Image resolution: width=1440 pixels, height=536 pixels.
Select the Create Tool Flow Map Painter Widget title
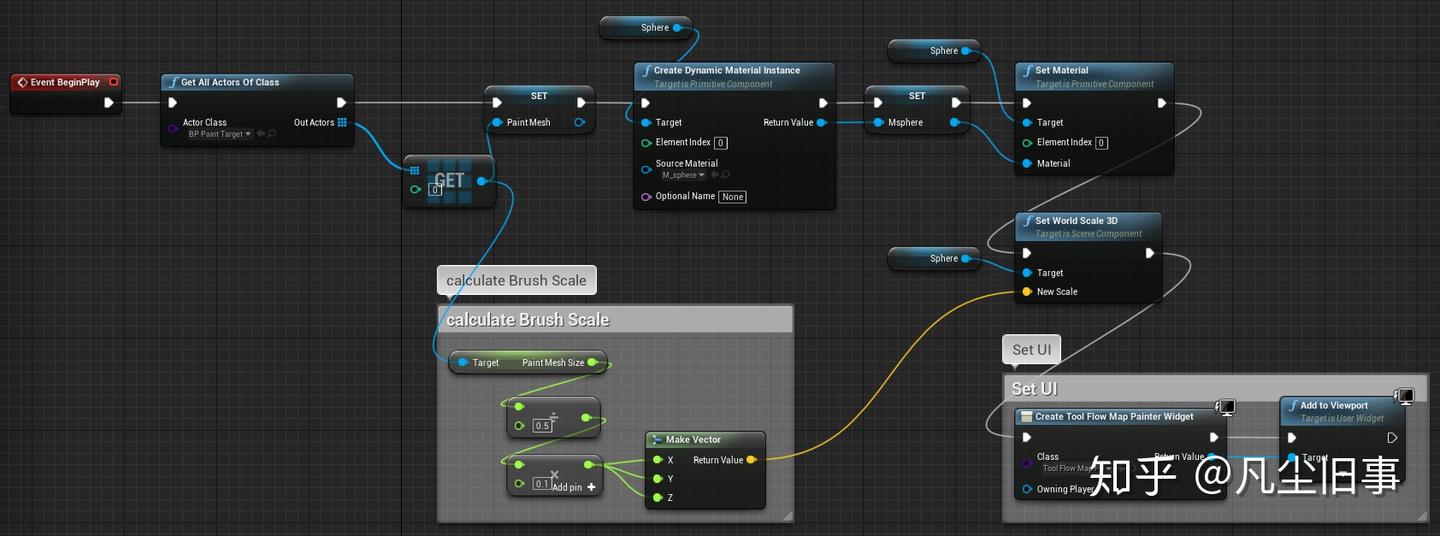[1114, 417]
